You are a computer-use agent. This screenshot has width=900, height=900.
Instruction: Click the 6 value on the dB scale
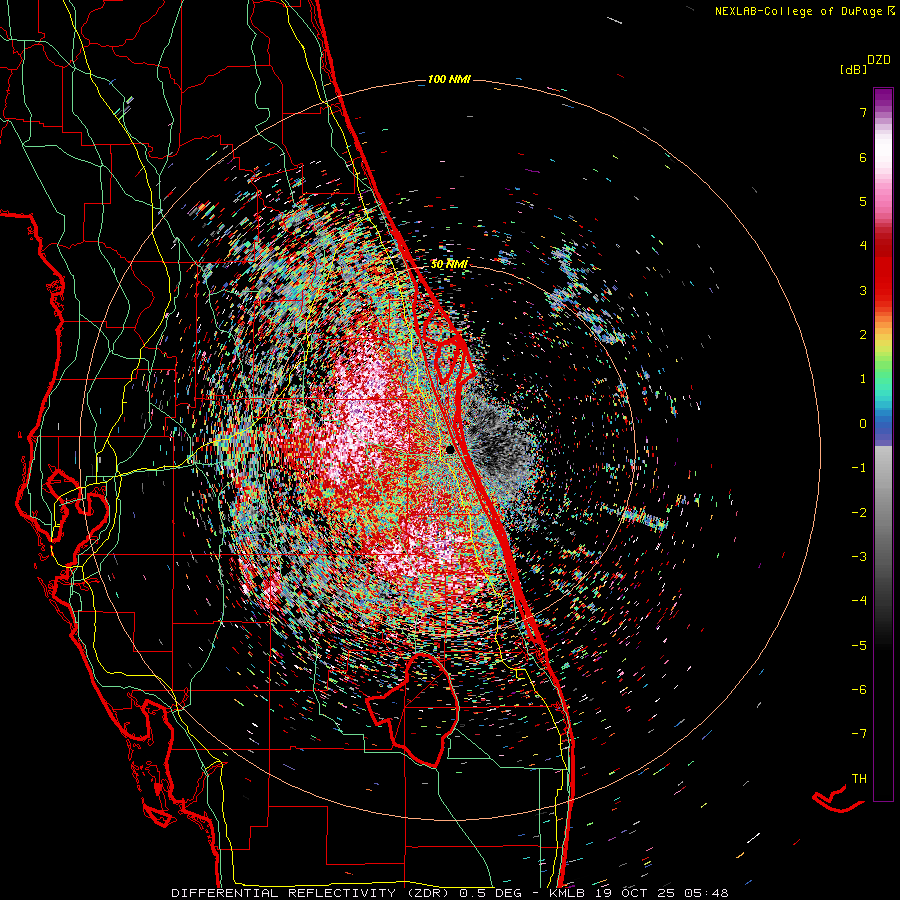click(863, 157)
